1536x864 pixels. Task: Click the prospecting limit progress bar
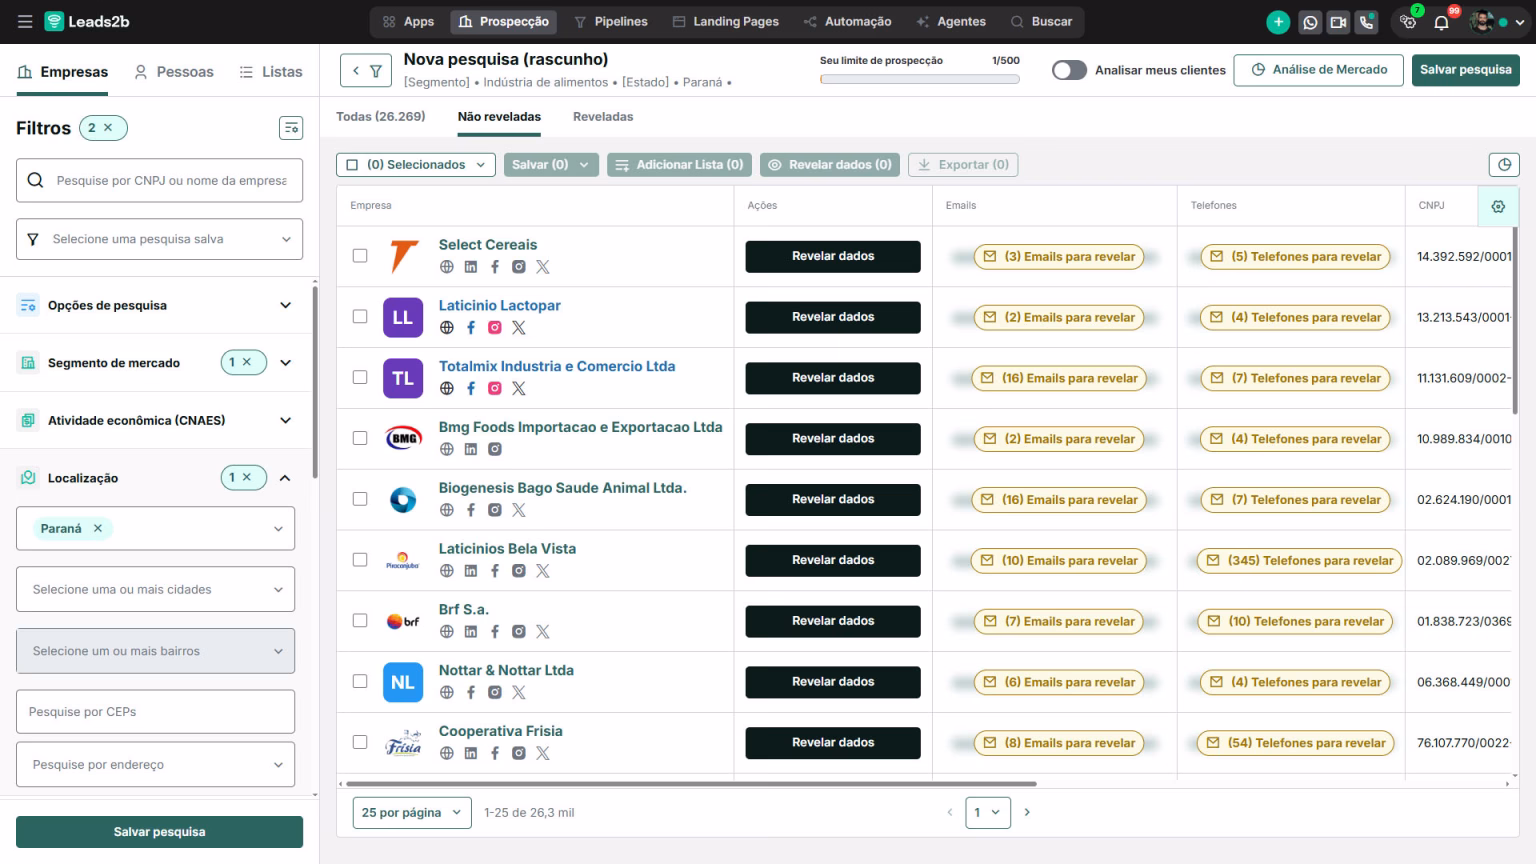pyautogui.click(x=919, y=79)
